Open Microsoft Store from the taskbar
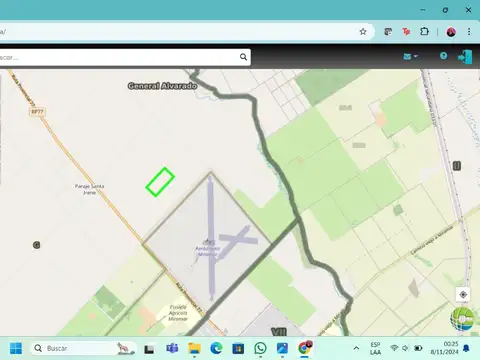480x360 pixels. tap(238, 349)
